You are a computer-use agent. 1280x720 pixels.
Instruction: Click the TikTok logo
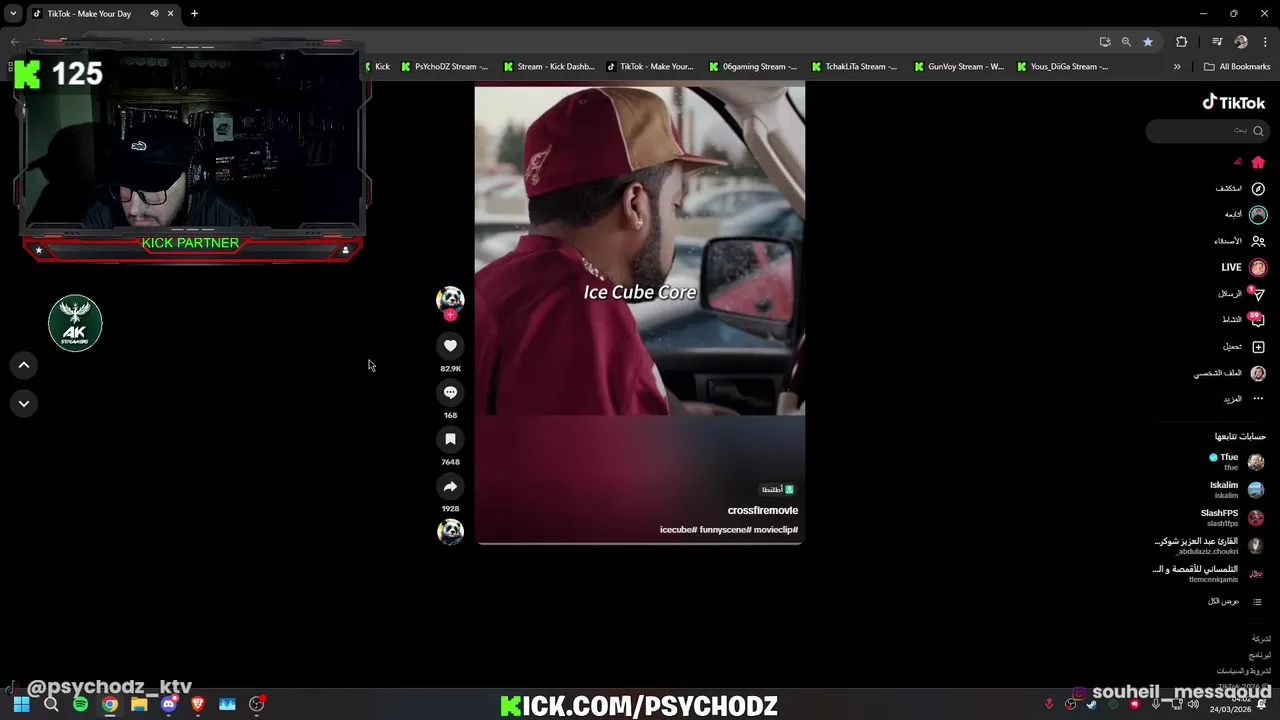pyautogui.click(x=1233, y=102)
